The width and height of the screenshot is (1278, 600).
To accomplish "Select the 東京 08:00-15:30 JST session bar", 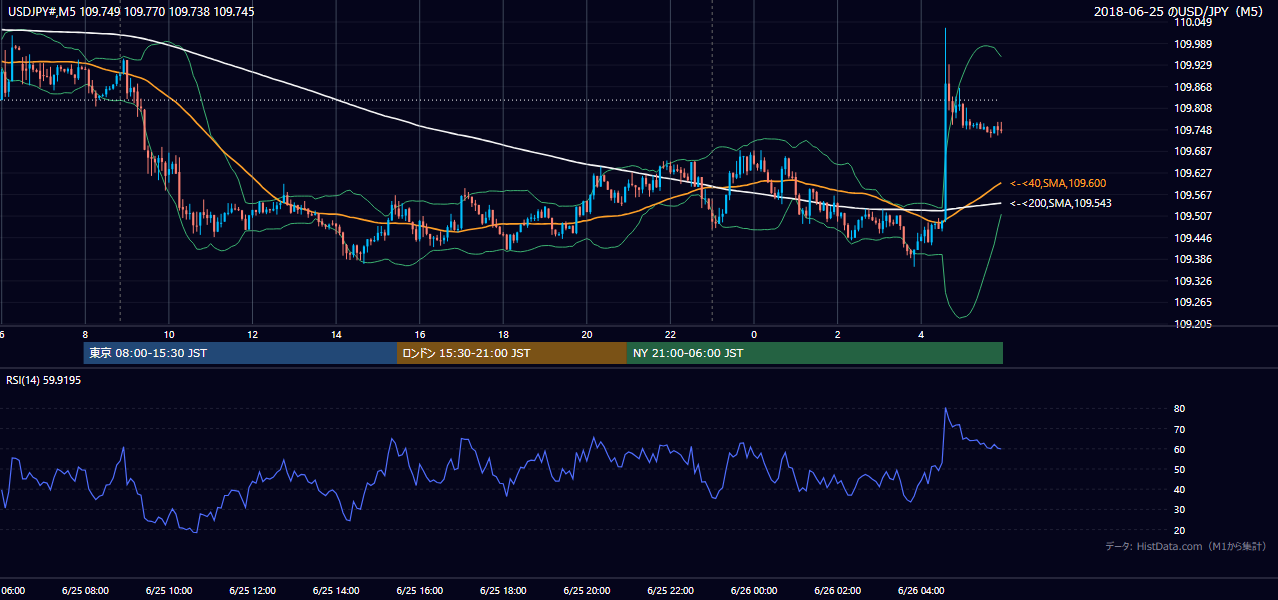I will (240, 353).
